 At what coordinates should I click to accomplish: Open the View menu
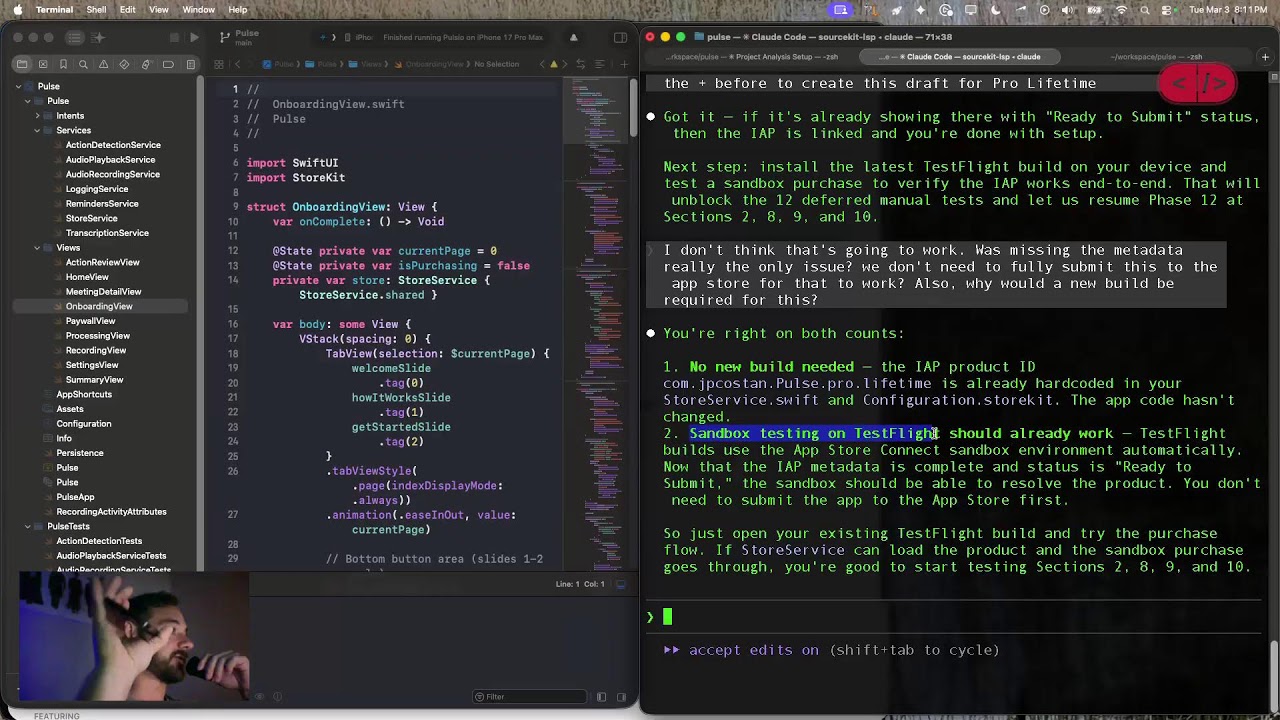[159, 10]
